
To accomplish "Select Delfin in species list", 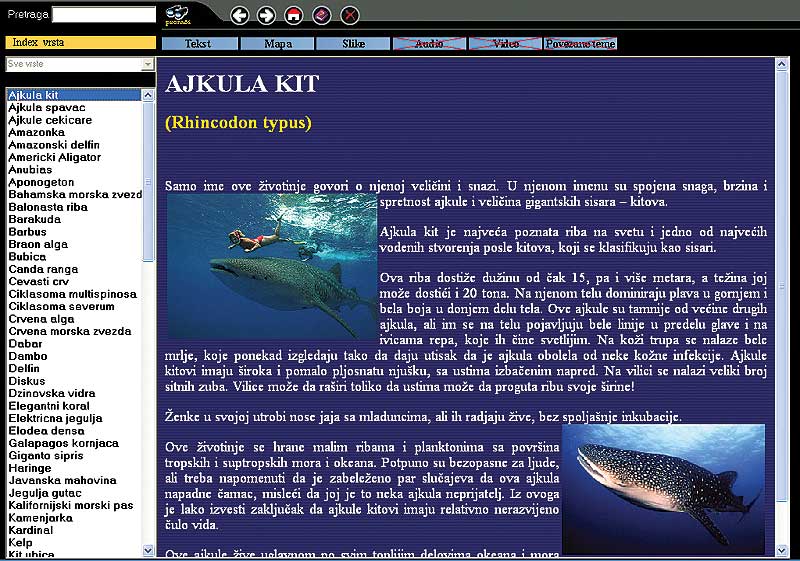I will click(x=74, y=368).
